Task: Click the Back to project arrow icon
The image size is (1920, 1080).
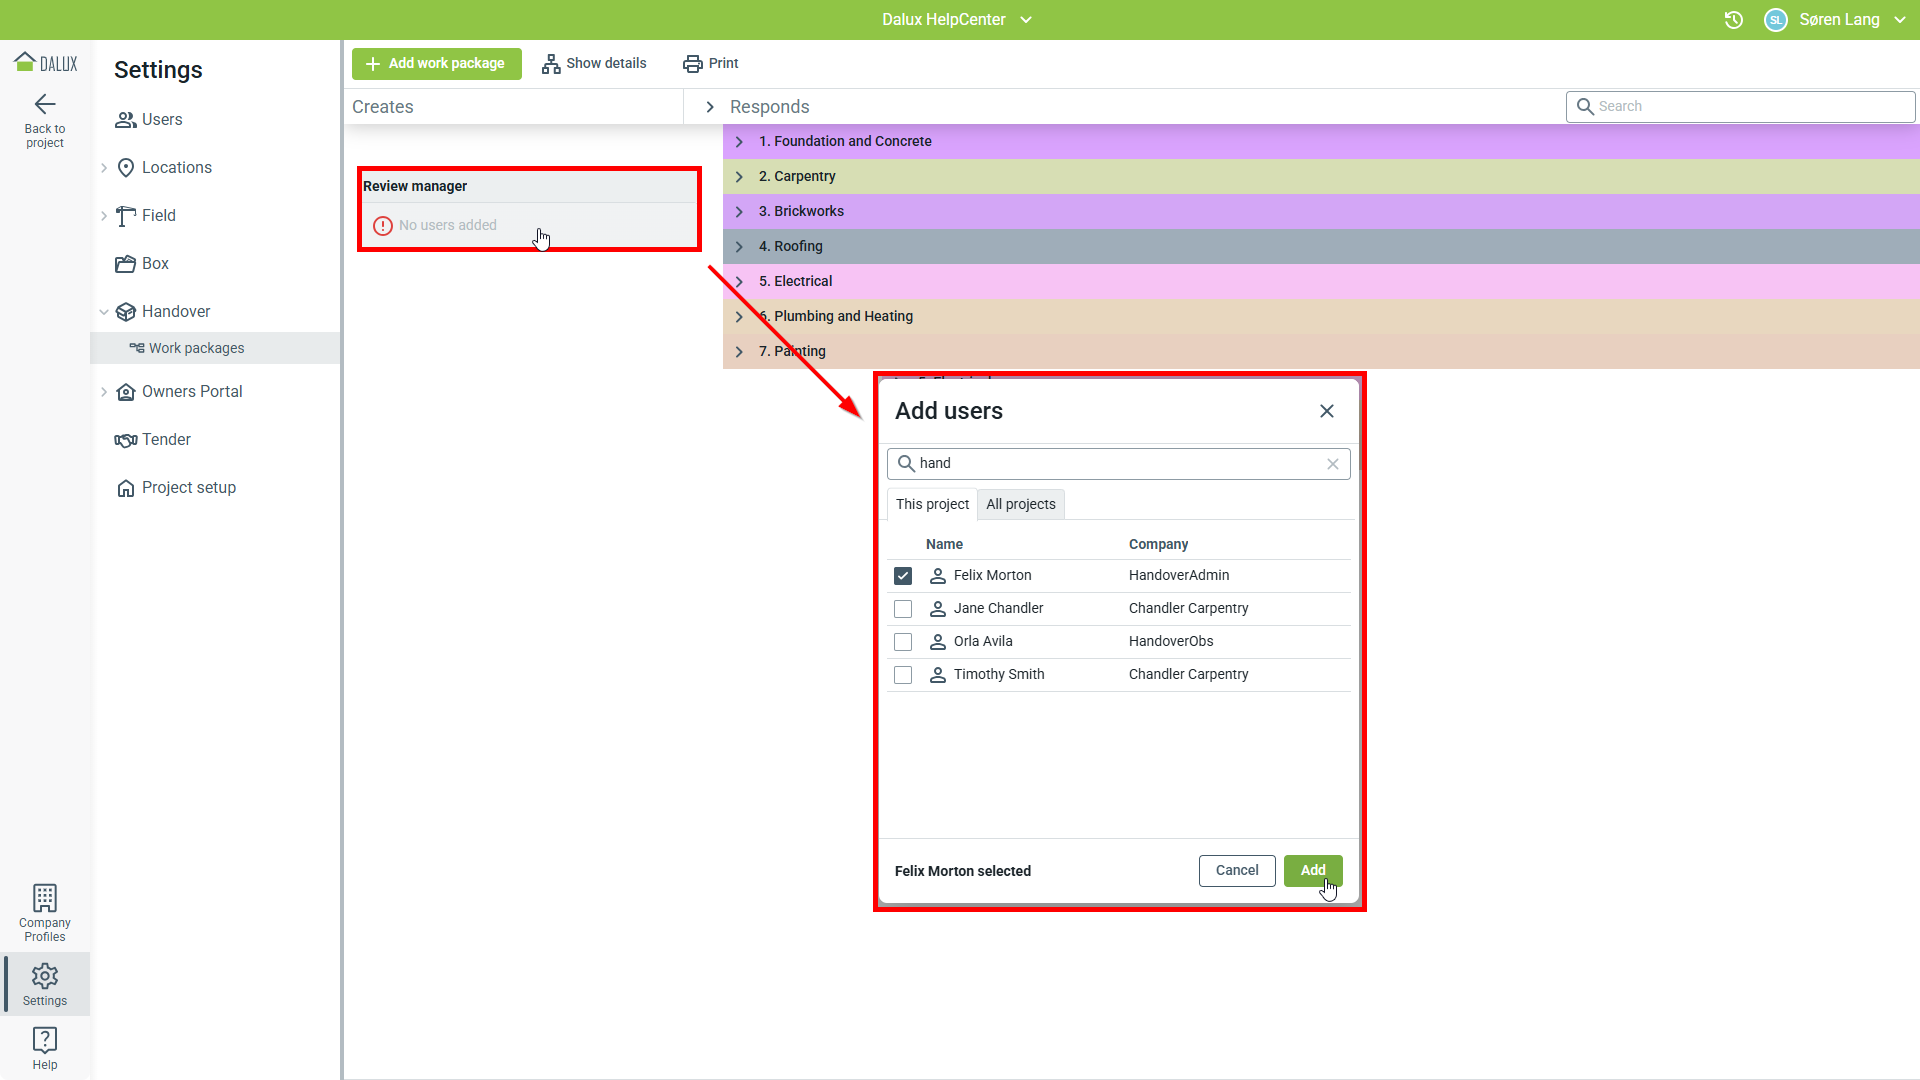Action: tap(45, 104)
